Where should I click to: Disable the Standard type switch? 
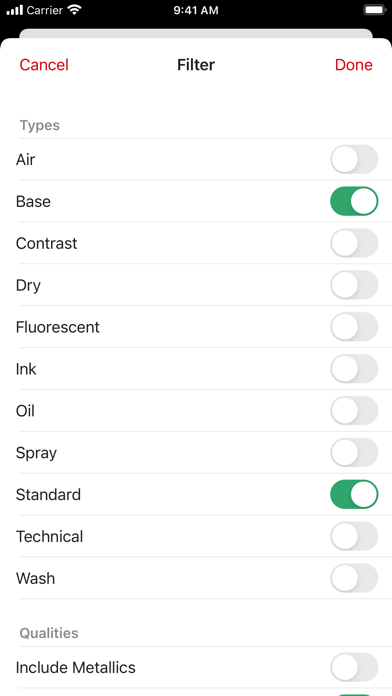point(354,494)
